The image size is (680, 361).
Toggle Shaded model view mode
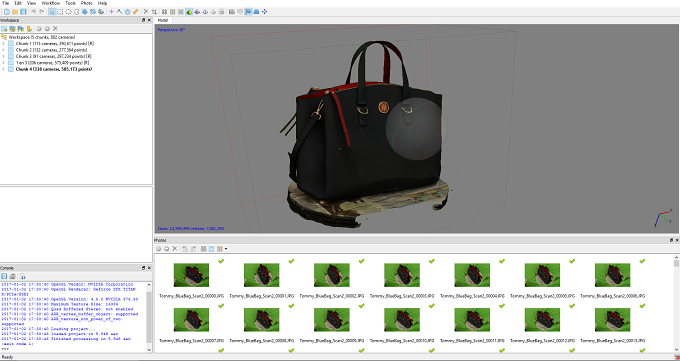coord(189,12)
